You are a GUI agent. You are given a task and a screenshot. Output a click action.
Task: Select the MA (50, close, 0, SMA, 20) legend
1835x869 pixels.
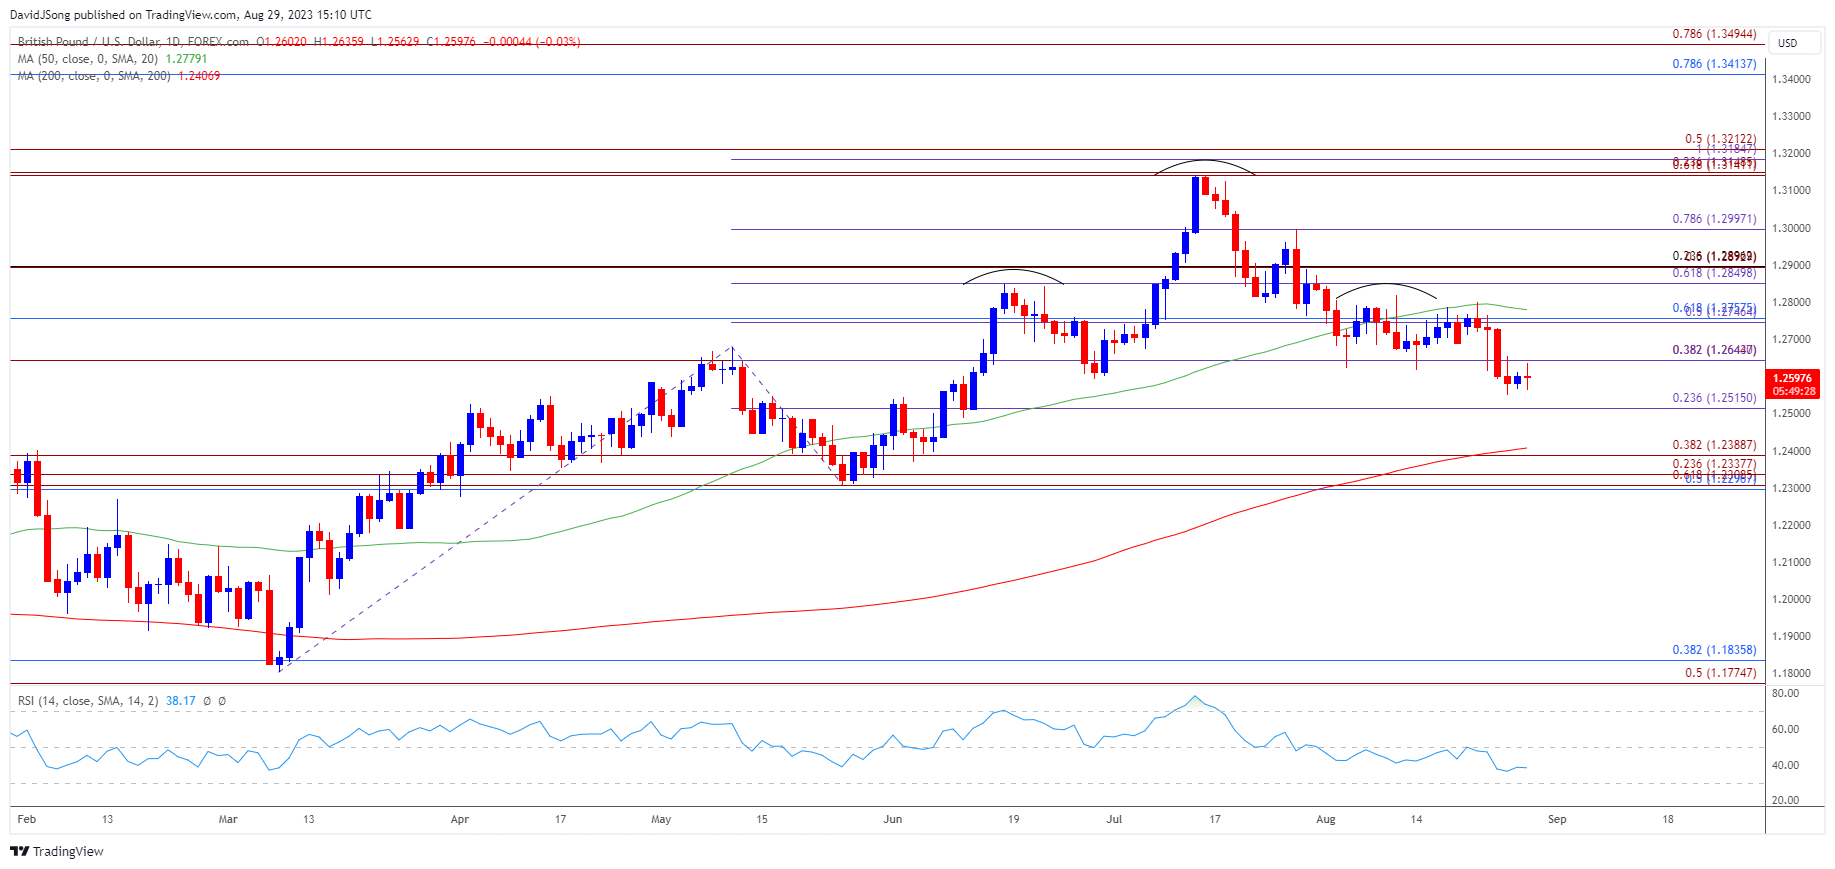(x=88, y=59)
